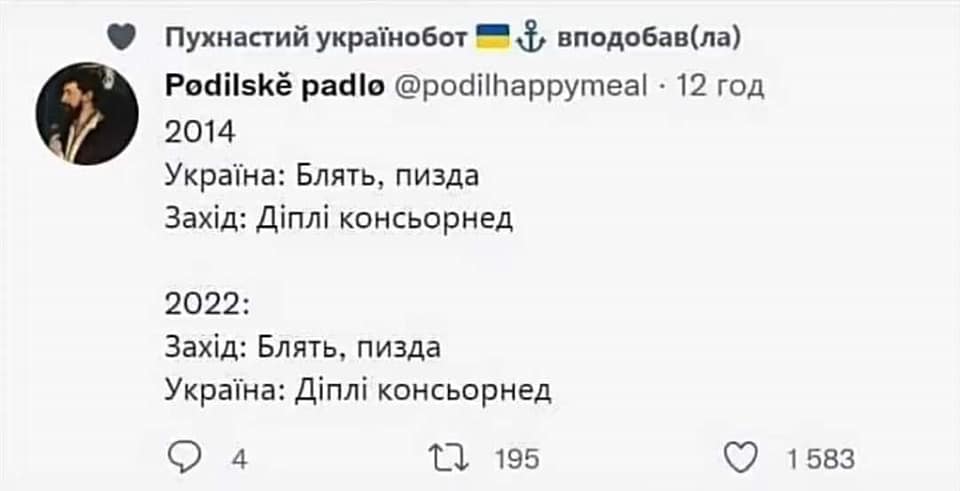
Task: Click the "вподобав(ла)" liked-by label
Action: coord(647,38)
